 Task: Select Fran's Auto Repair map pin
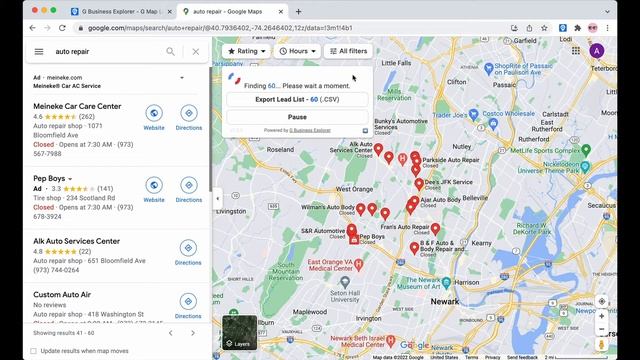pyautogui.click(x=436, y=229)
